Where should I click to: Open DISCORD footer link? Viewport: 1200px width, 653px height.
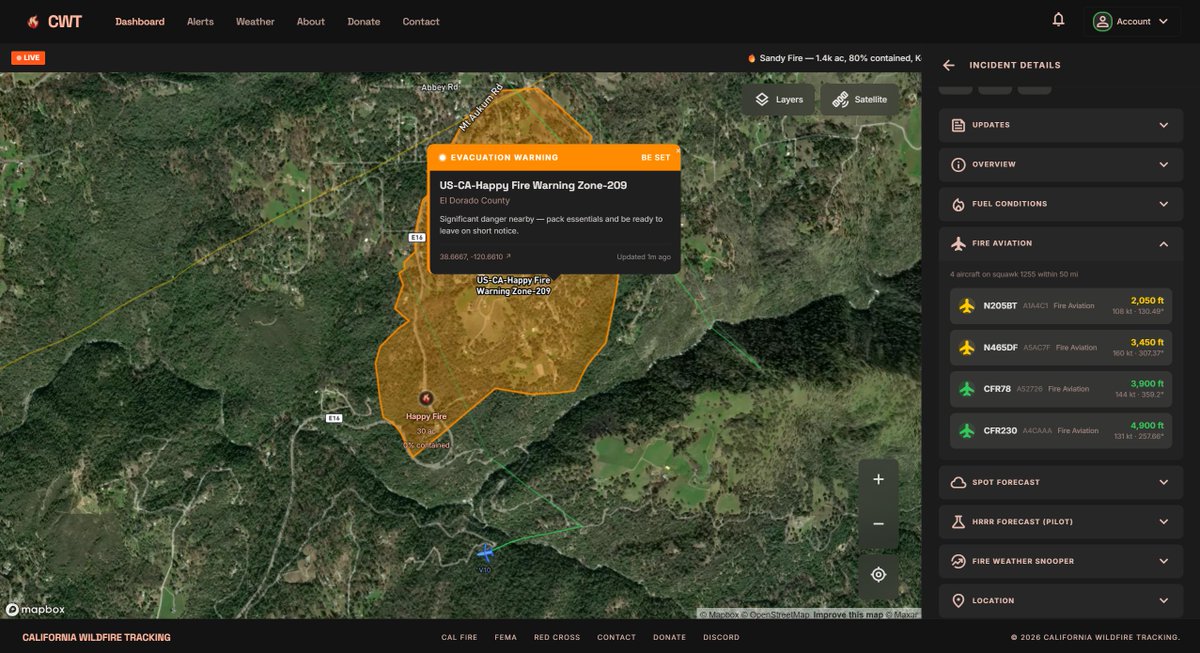click(x=721, y=637)
